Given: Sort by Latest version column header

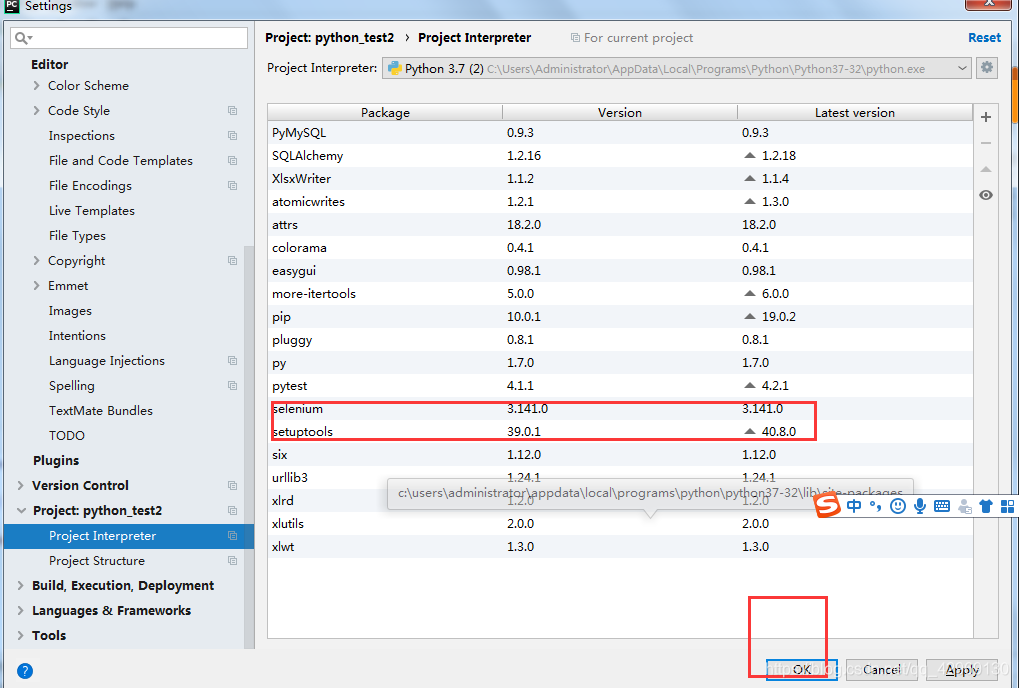Looking at the screenshot, I should coord(855,112).
